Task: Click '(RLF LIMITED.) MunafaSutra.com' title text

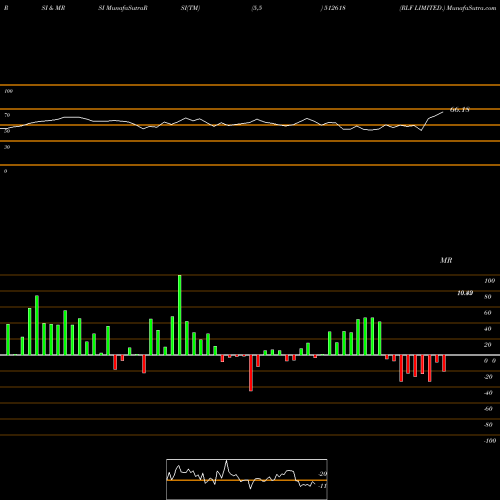Action: pyautogui.click(x=448, y=8)
